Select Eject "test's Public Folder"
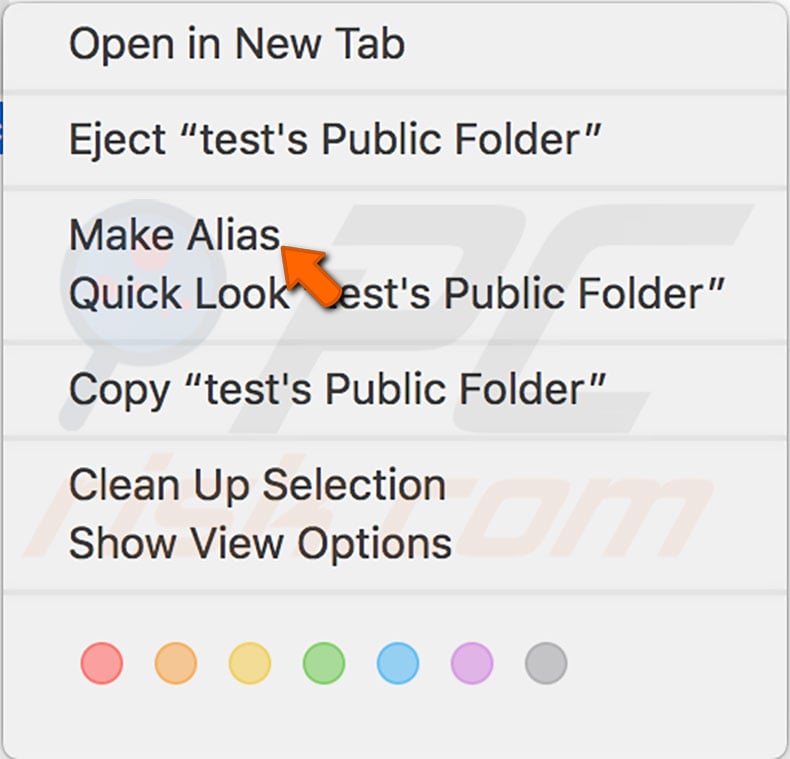 tap(335, 139)
